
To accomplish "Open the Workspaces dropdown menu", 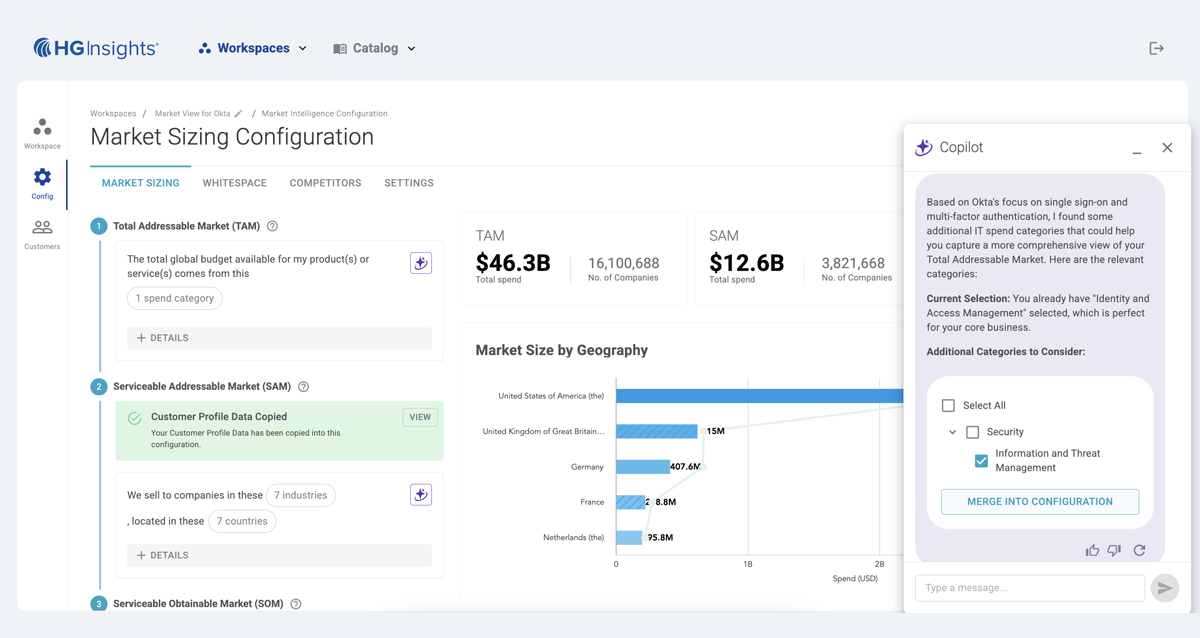I will 253,48.
